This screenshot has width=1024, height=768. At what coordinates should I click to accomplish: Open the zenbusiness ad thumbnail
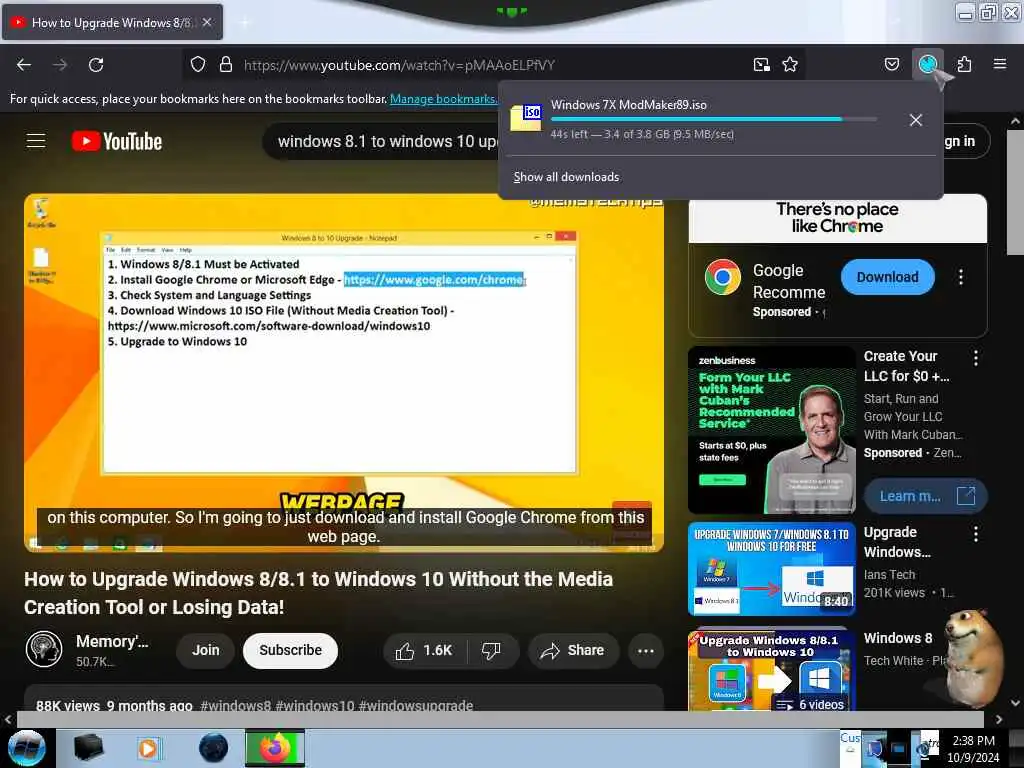click(x=772, y=430)
